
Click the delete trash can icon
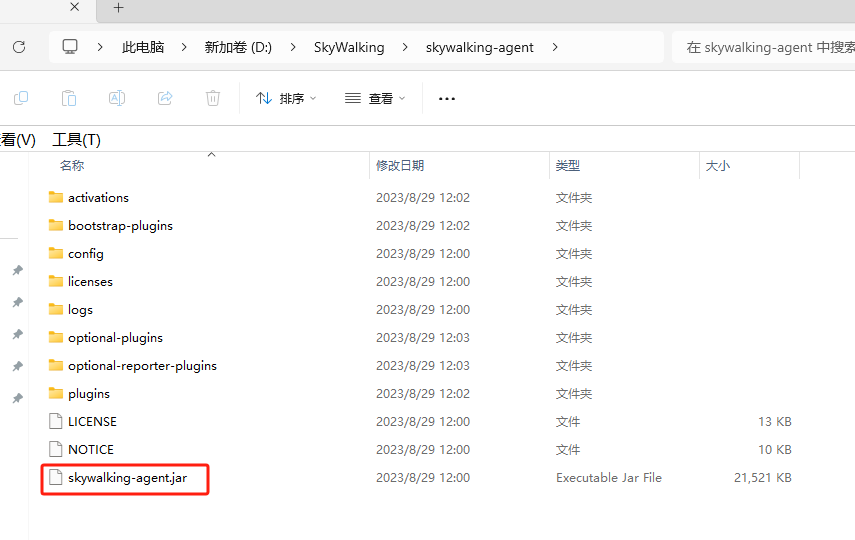(213, 98)
